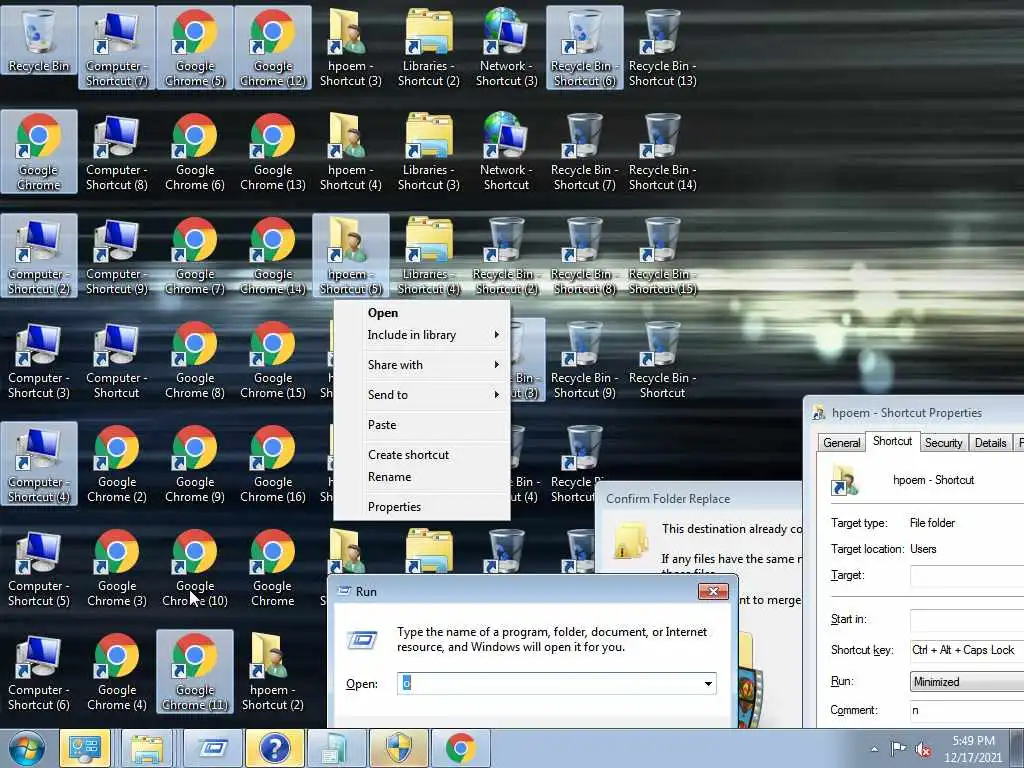The image size is (1024, 768).
Task: Select Google Chrome (12) shortcut icon
Action: pyautogui.click(x=273, y=48)
